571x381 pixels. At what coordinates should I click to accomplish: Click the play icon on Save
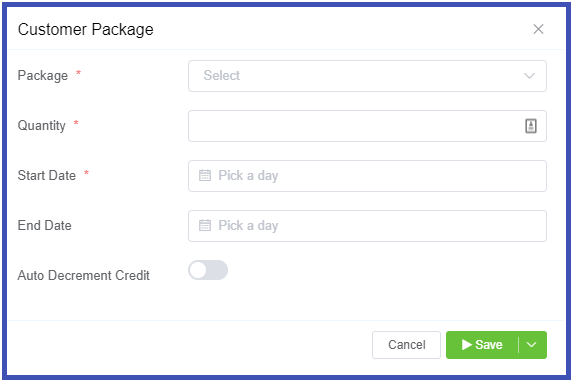[x=467, y=345]
